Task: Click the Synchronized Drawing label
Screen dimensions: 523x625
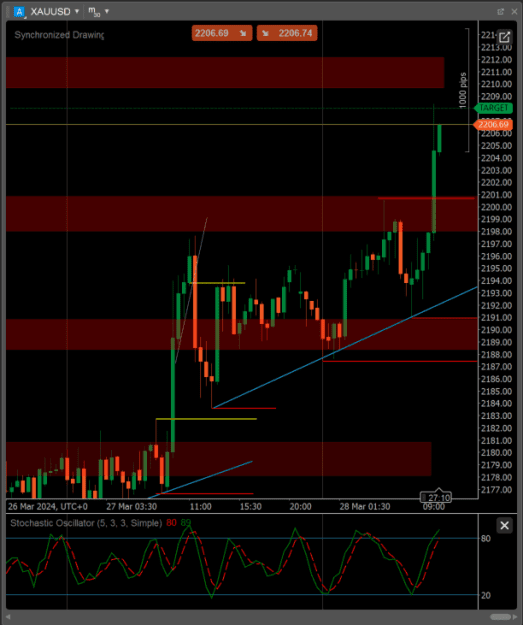Action: click(59, 35)
